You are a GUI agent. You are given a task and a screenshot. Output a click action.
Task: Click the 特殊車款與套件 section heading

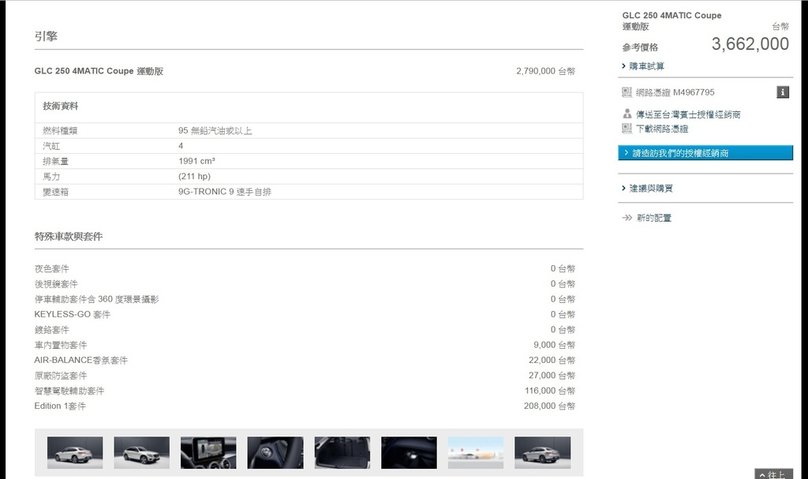(x=69, y=236)
